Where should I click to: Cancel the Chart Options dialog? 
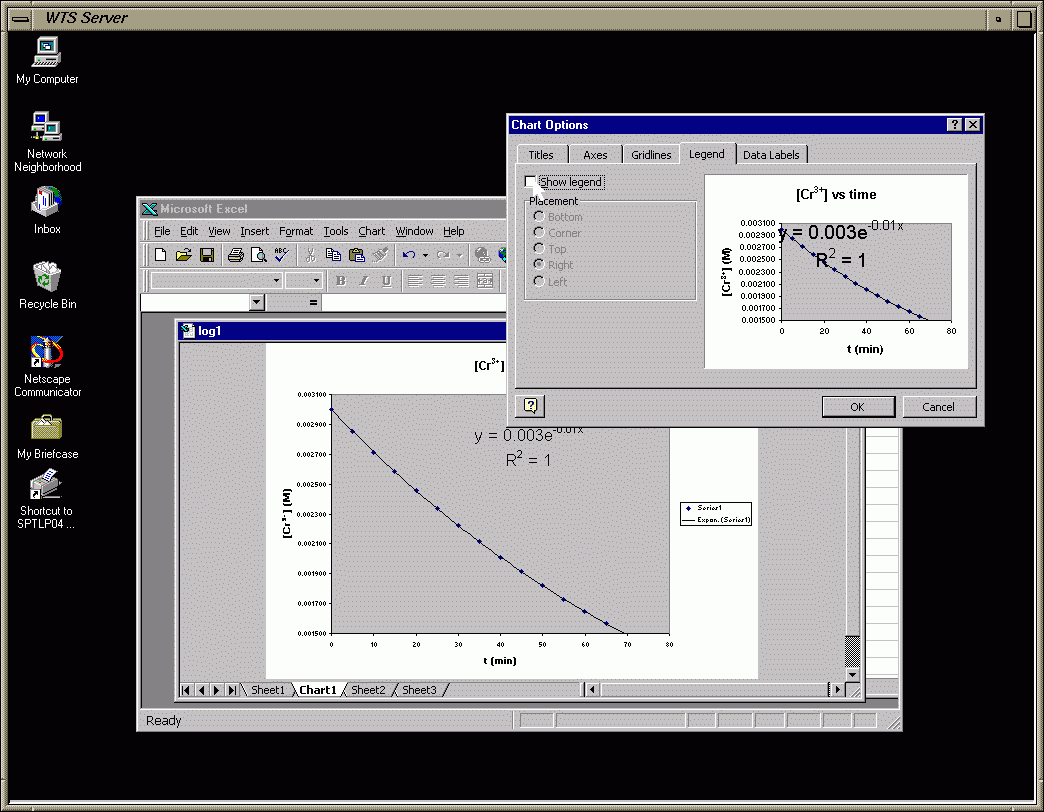pos(938,407)
